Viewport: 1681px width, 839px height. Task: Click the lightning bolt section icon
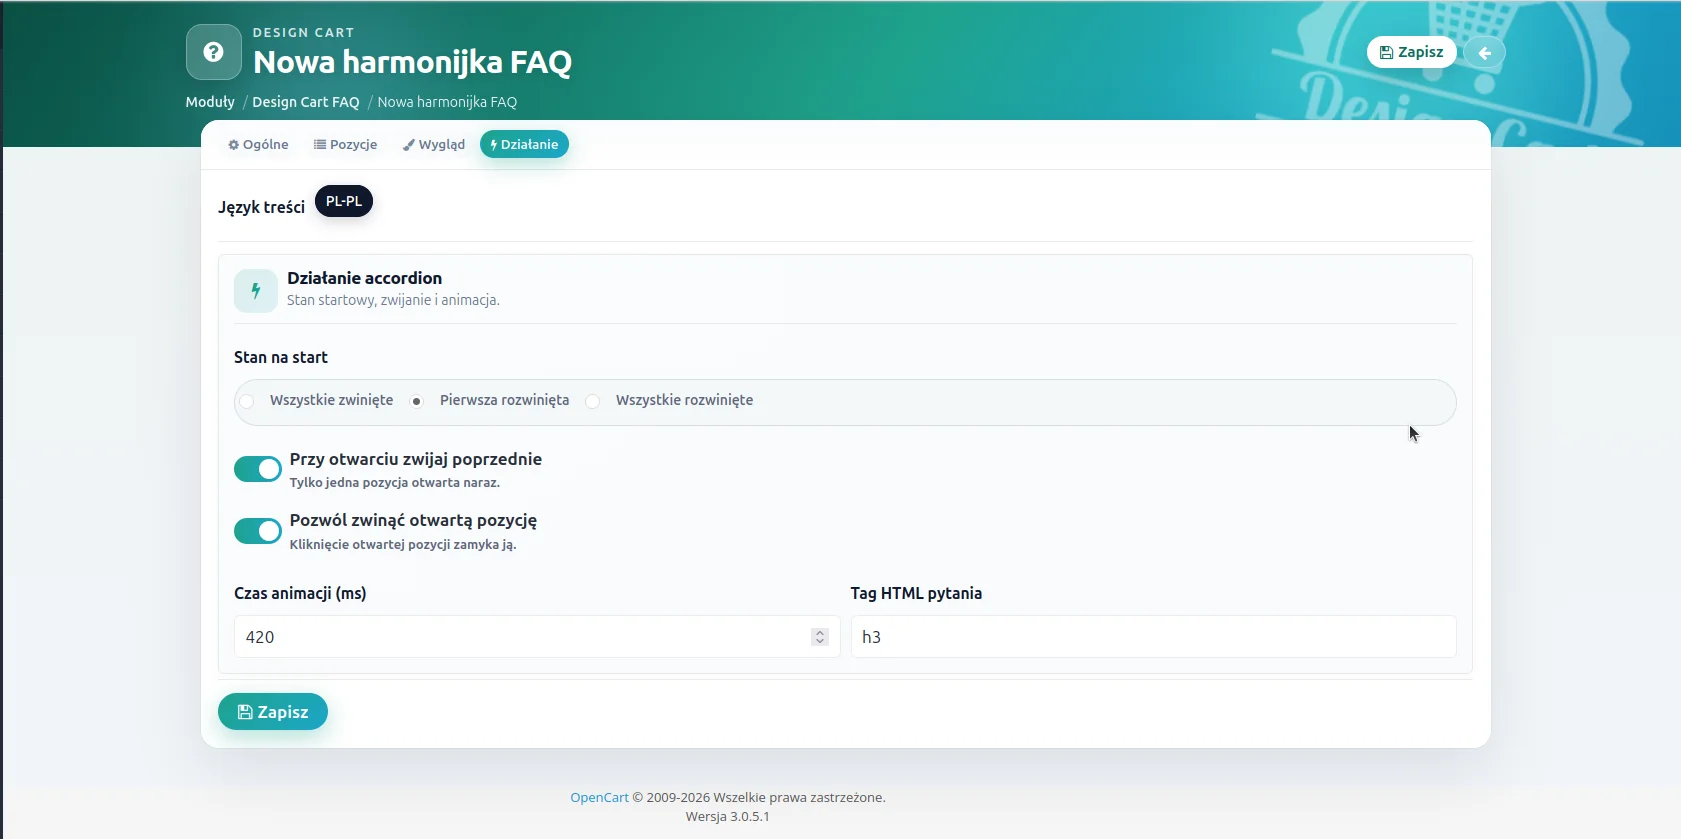click(x=256, y=291)
